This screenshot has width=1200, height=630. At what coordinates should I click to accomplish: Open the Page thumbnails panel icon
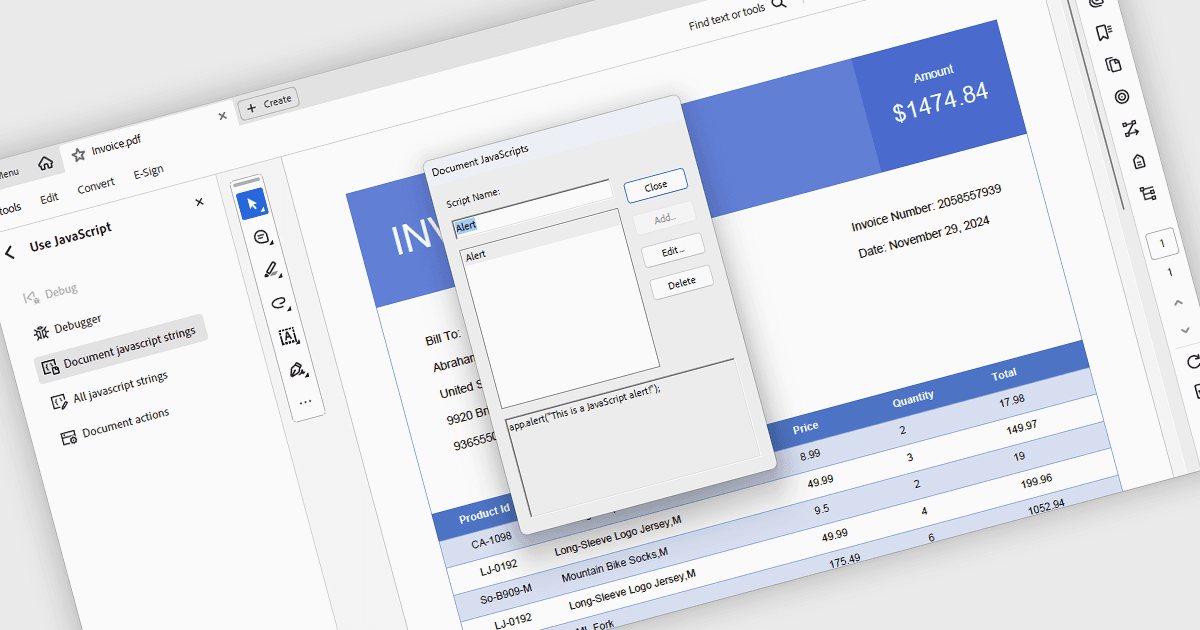[1113, 65]
